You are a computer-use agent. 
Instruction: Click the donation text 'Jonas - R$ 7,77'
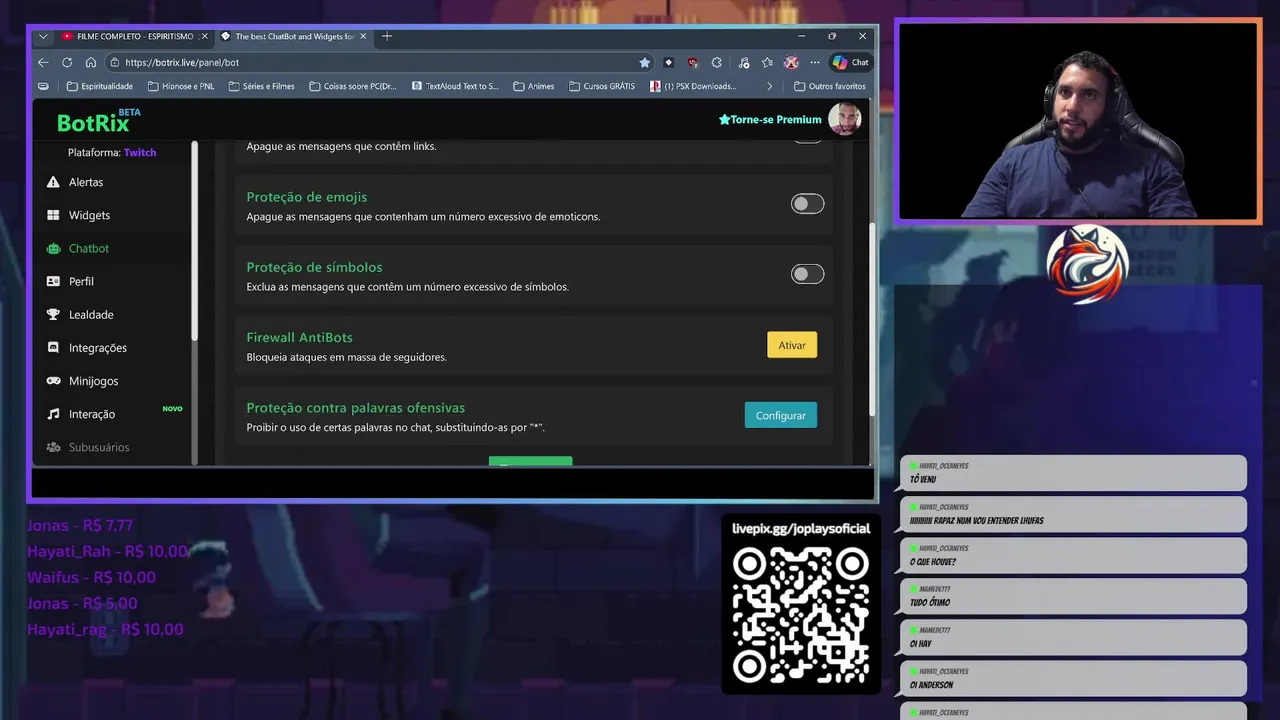coord(80,525)
